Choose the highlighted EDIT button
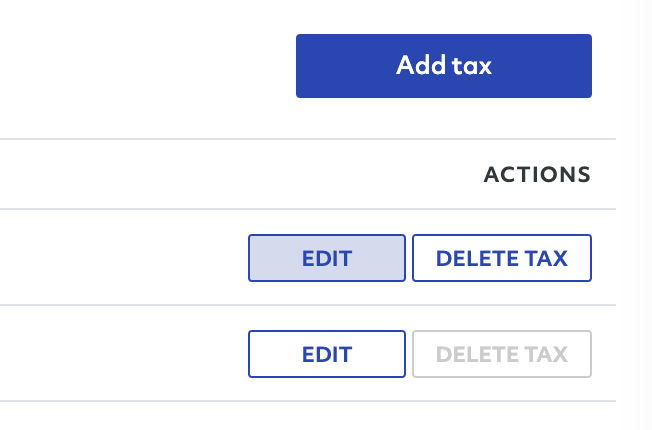The width and height of the screenshot is (652, 430). 327,258
